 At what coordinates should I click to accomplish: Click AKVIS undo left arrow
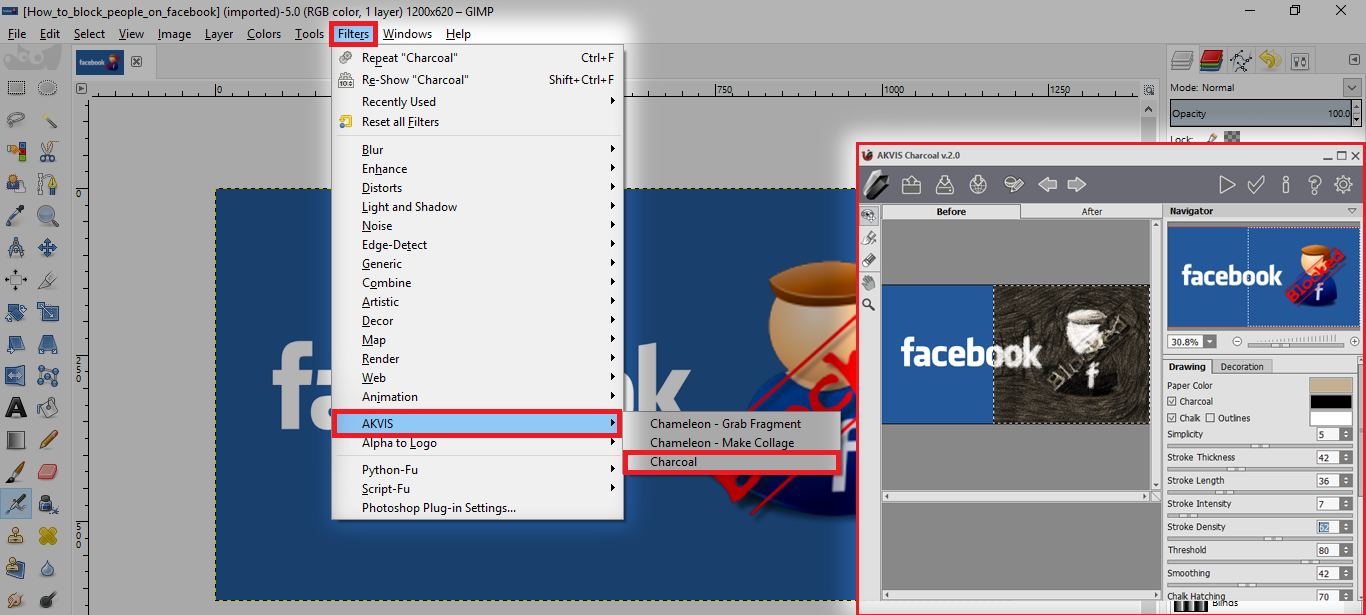[x=1047, y=184]
